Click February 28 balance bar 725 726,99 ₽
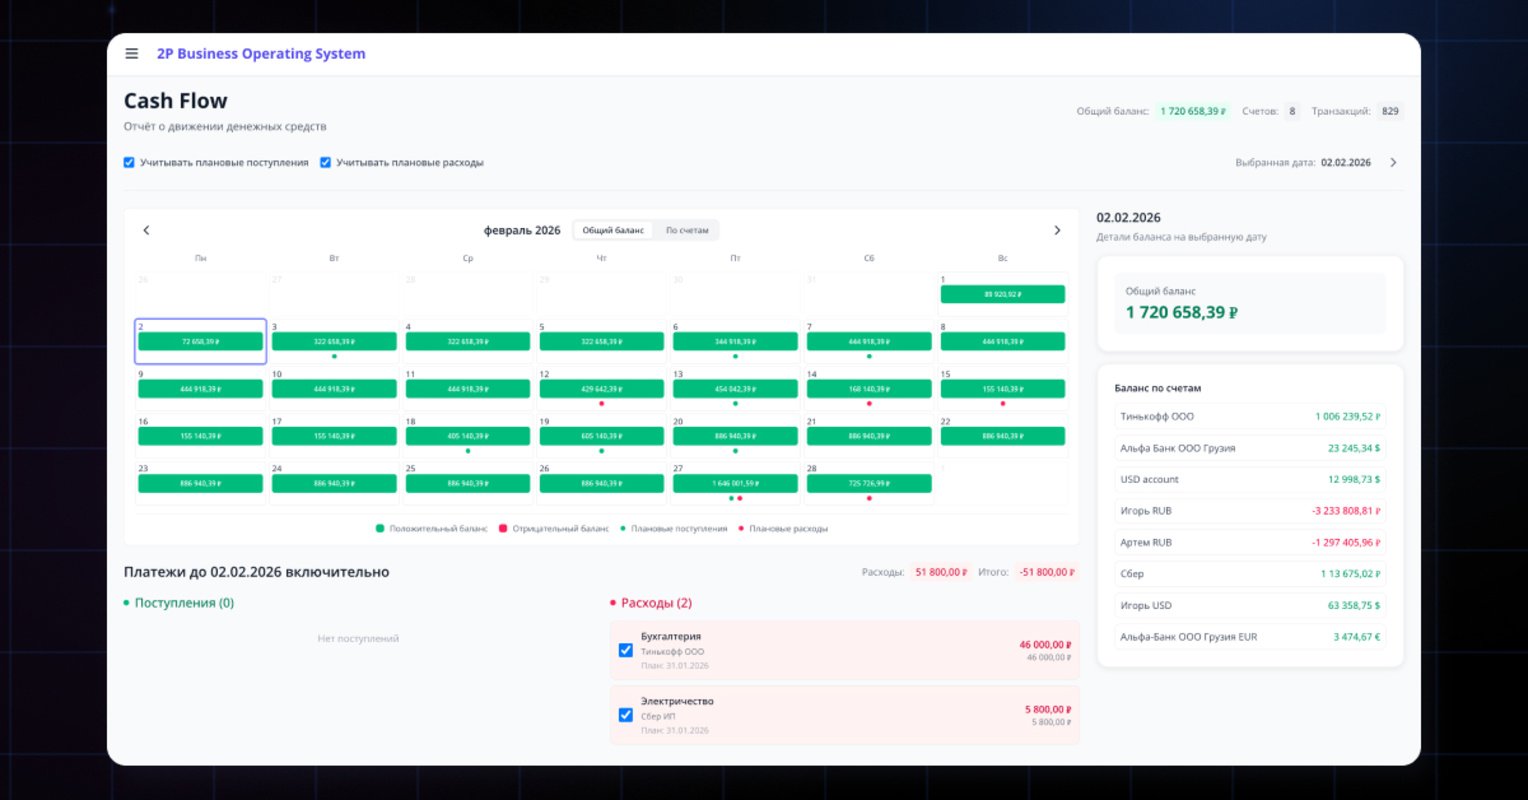The width and height of the screenshot is (1528, 800). tap(869, 484)
